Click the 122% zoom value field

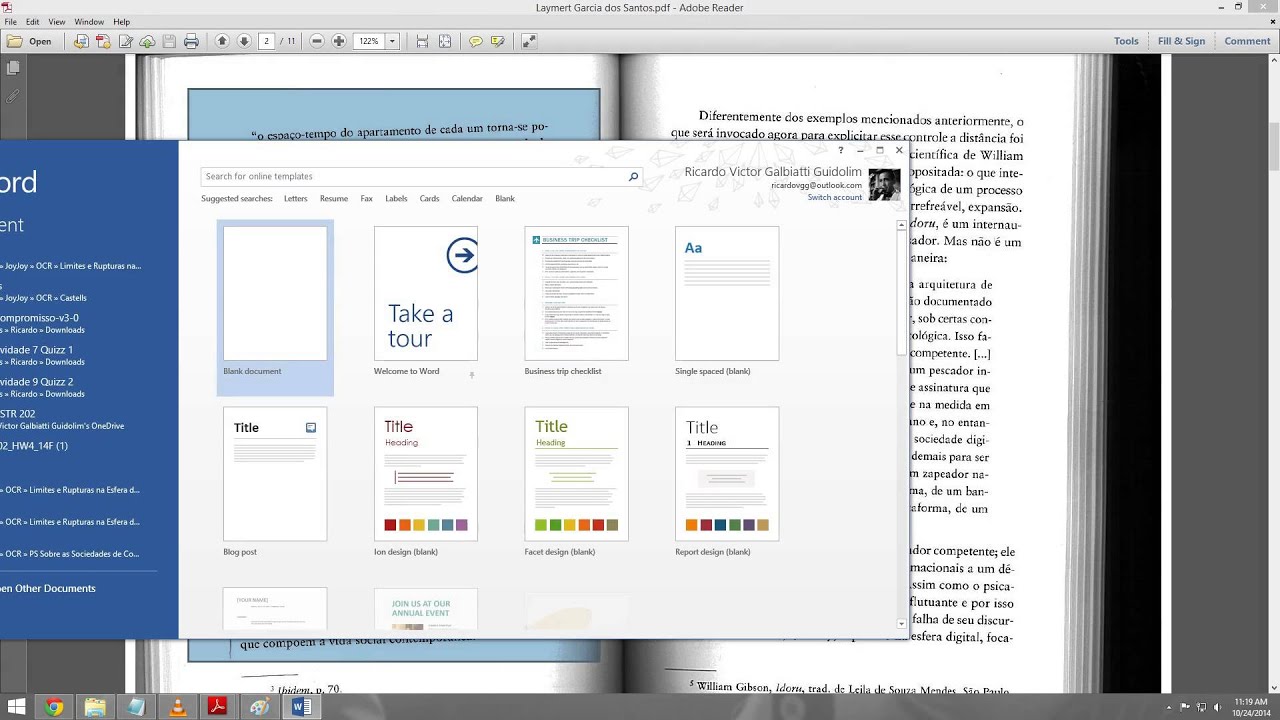pyautogui.click(x=369, y=41)
